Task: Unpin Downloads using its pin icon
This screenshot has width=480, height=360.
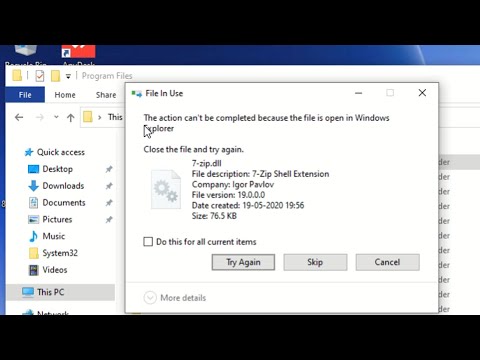Action: [x=109, y=186]
